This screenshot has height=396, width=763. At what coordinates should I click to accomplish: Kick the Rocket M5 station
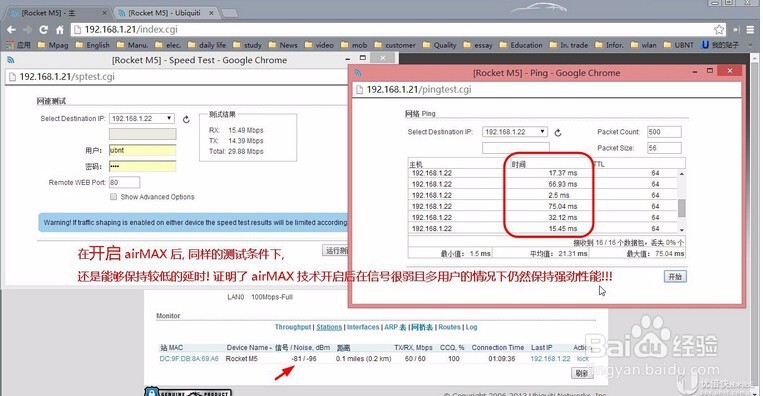coord(582,359)
